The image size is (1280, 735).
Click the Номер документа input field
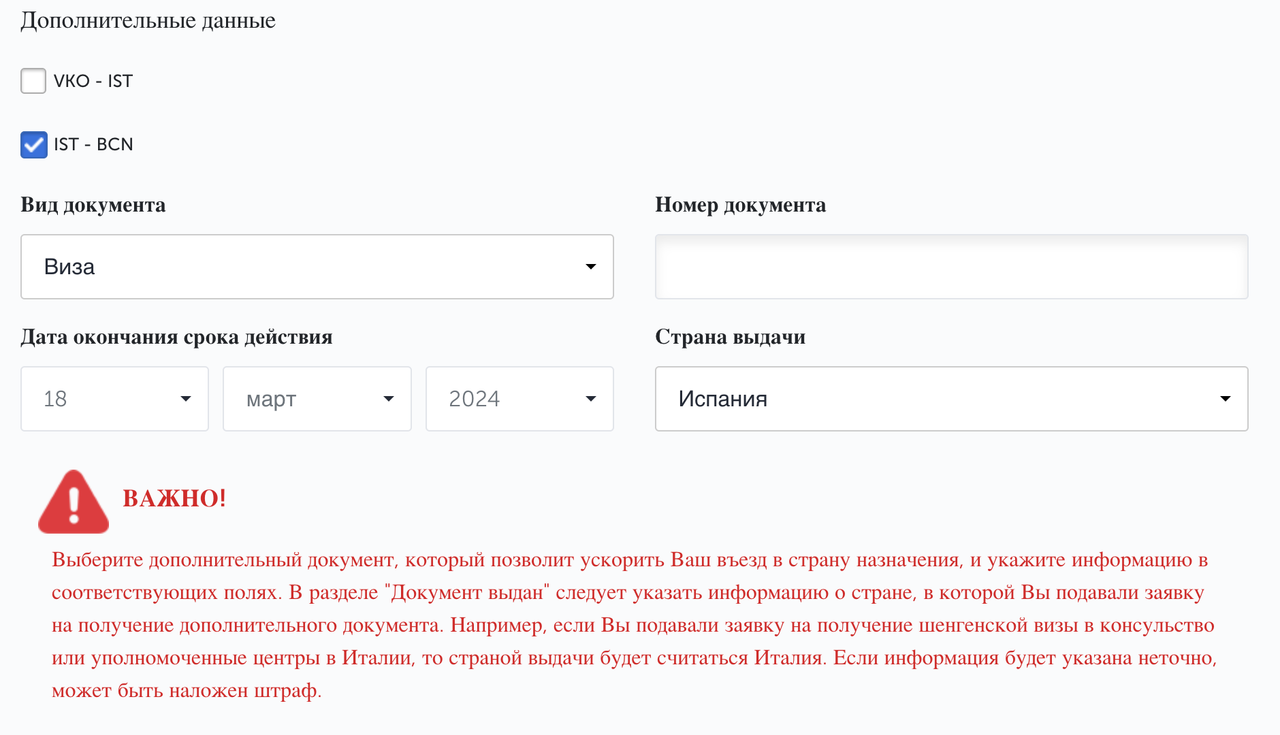click(x=951, y=267)
